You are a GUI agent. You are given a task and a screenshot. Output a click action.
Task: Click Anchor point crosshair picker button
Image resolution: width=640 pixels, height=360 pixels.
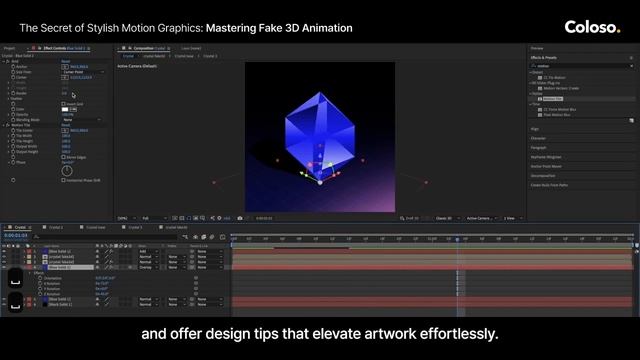point(65,67)
